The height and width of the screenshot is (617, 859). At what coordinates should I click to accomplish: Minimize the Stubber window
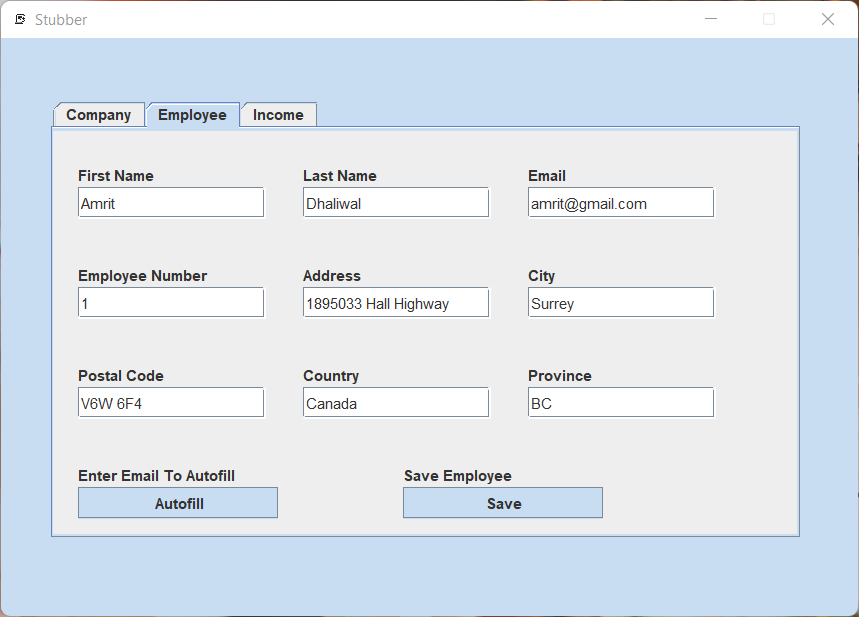click(x=711, y=19)
